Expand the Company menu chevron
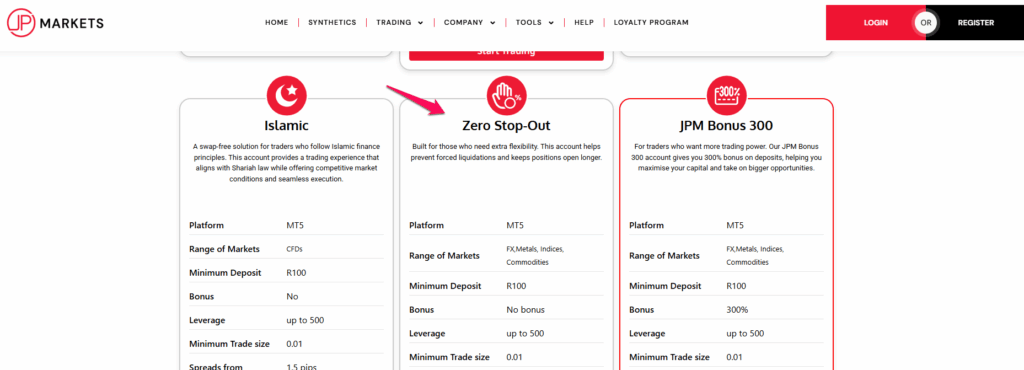The height and width of the screenshot is (370, 1024). pyautogui.click(x=492, y=23)
